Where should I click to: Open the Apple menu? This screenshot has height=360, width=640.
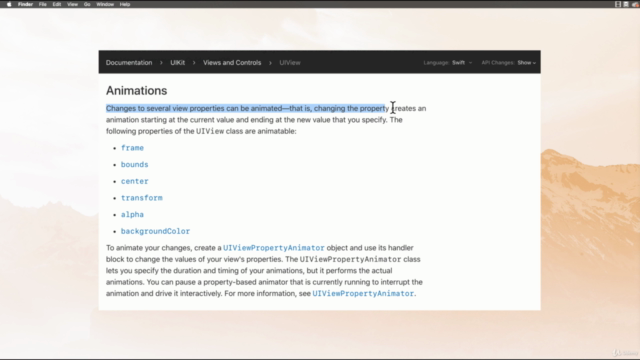[9, 4]
